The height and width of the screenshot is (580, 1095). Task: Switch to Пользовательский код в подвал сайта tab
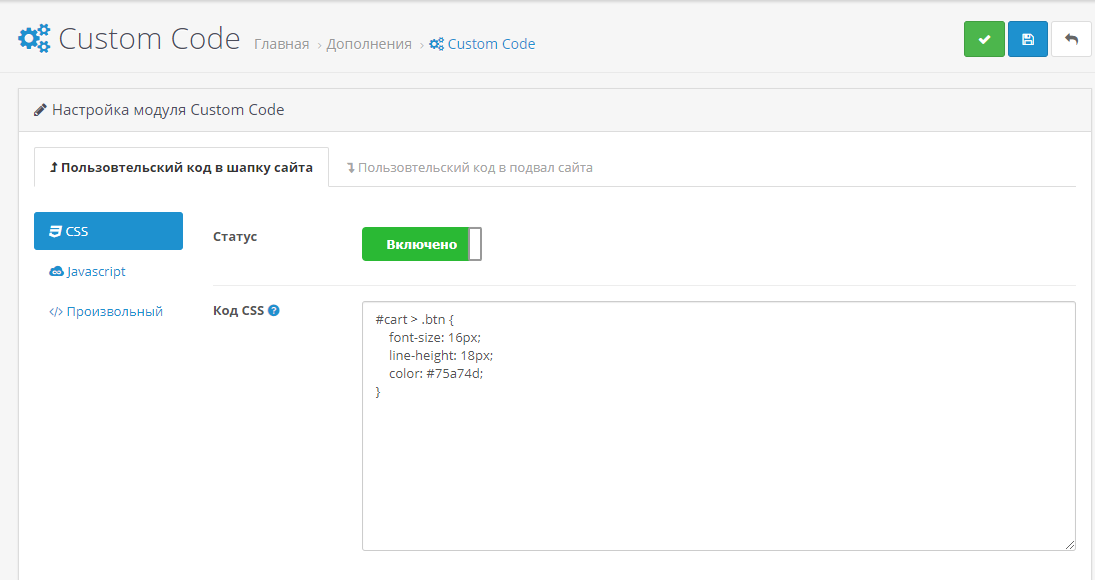pos(469,167)
